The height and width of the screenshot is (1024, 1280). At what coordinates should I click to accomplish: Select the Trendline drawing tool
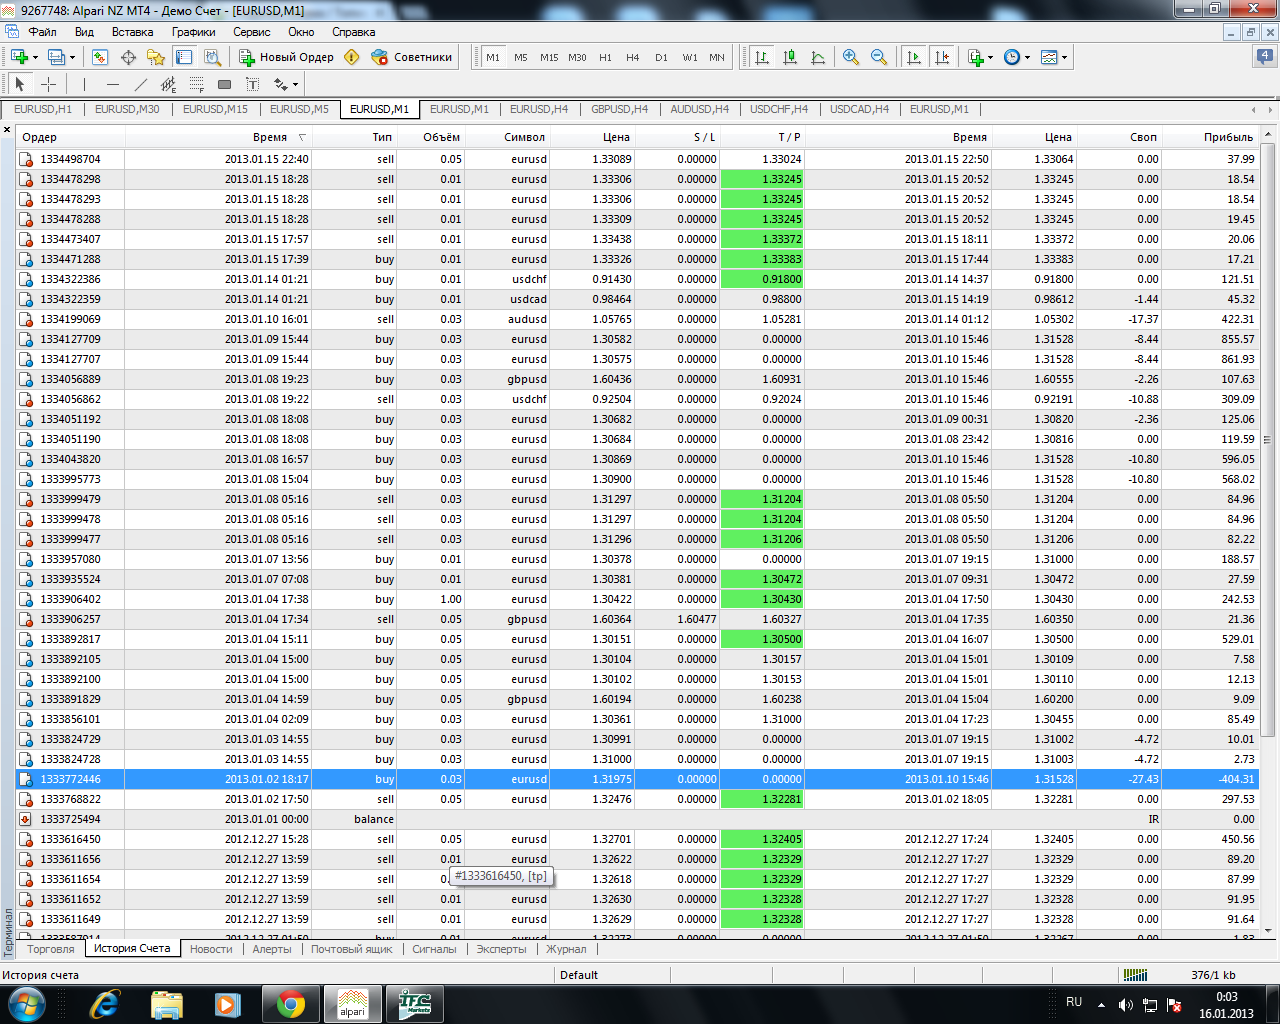140,85
